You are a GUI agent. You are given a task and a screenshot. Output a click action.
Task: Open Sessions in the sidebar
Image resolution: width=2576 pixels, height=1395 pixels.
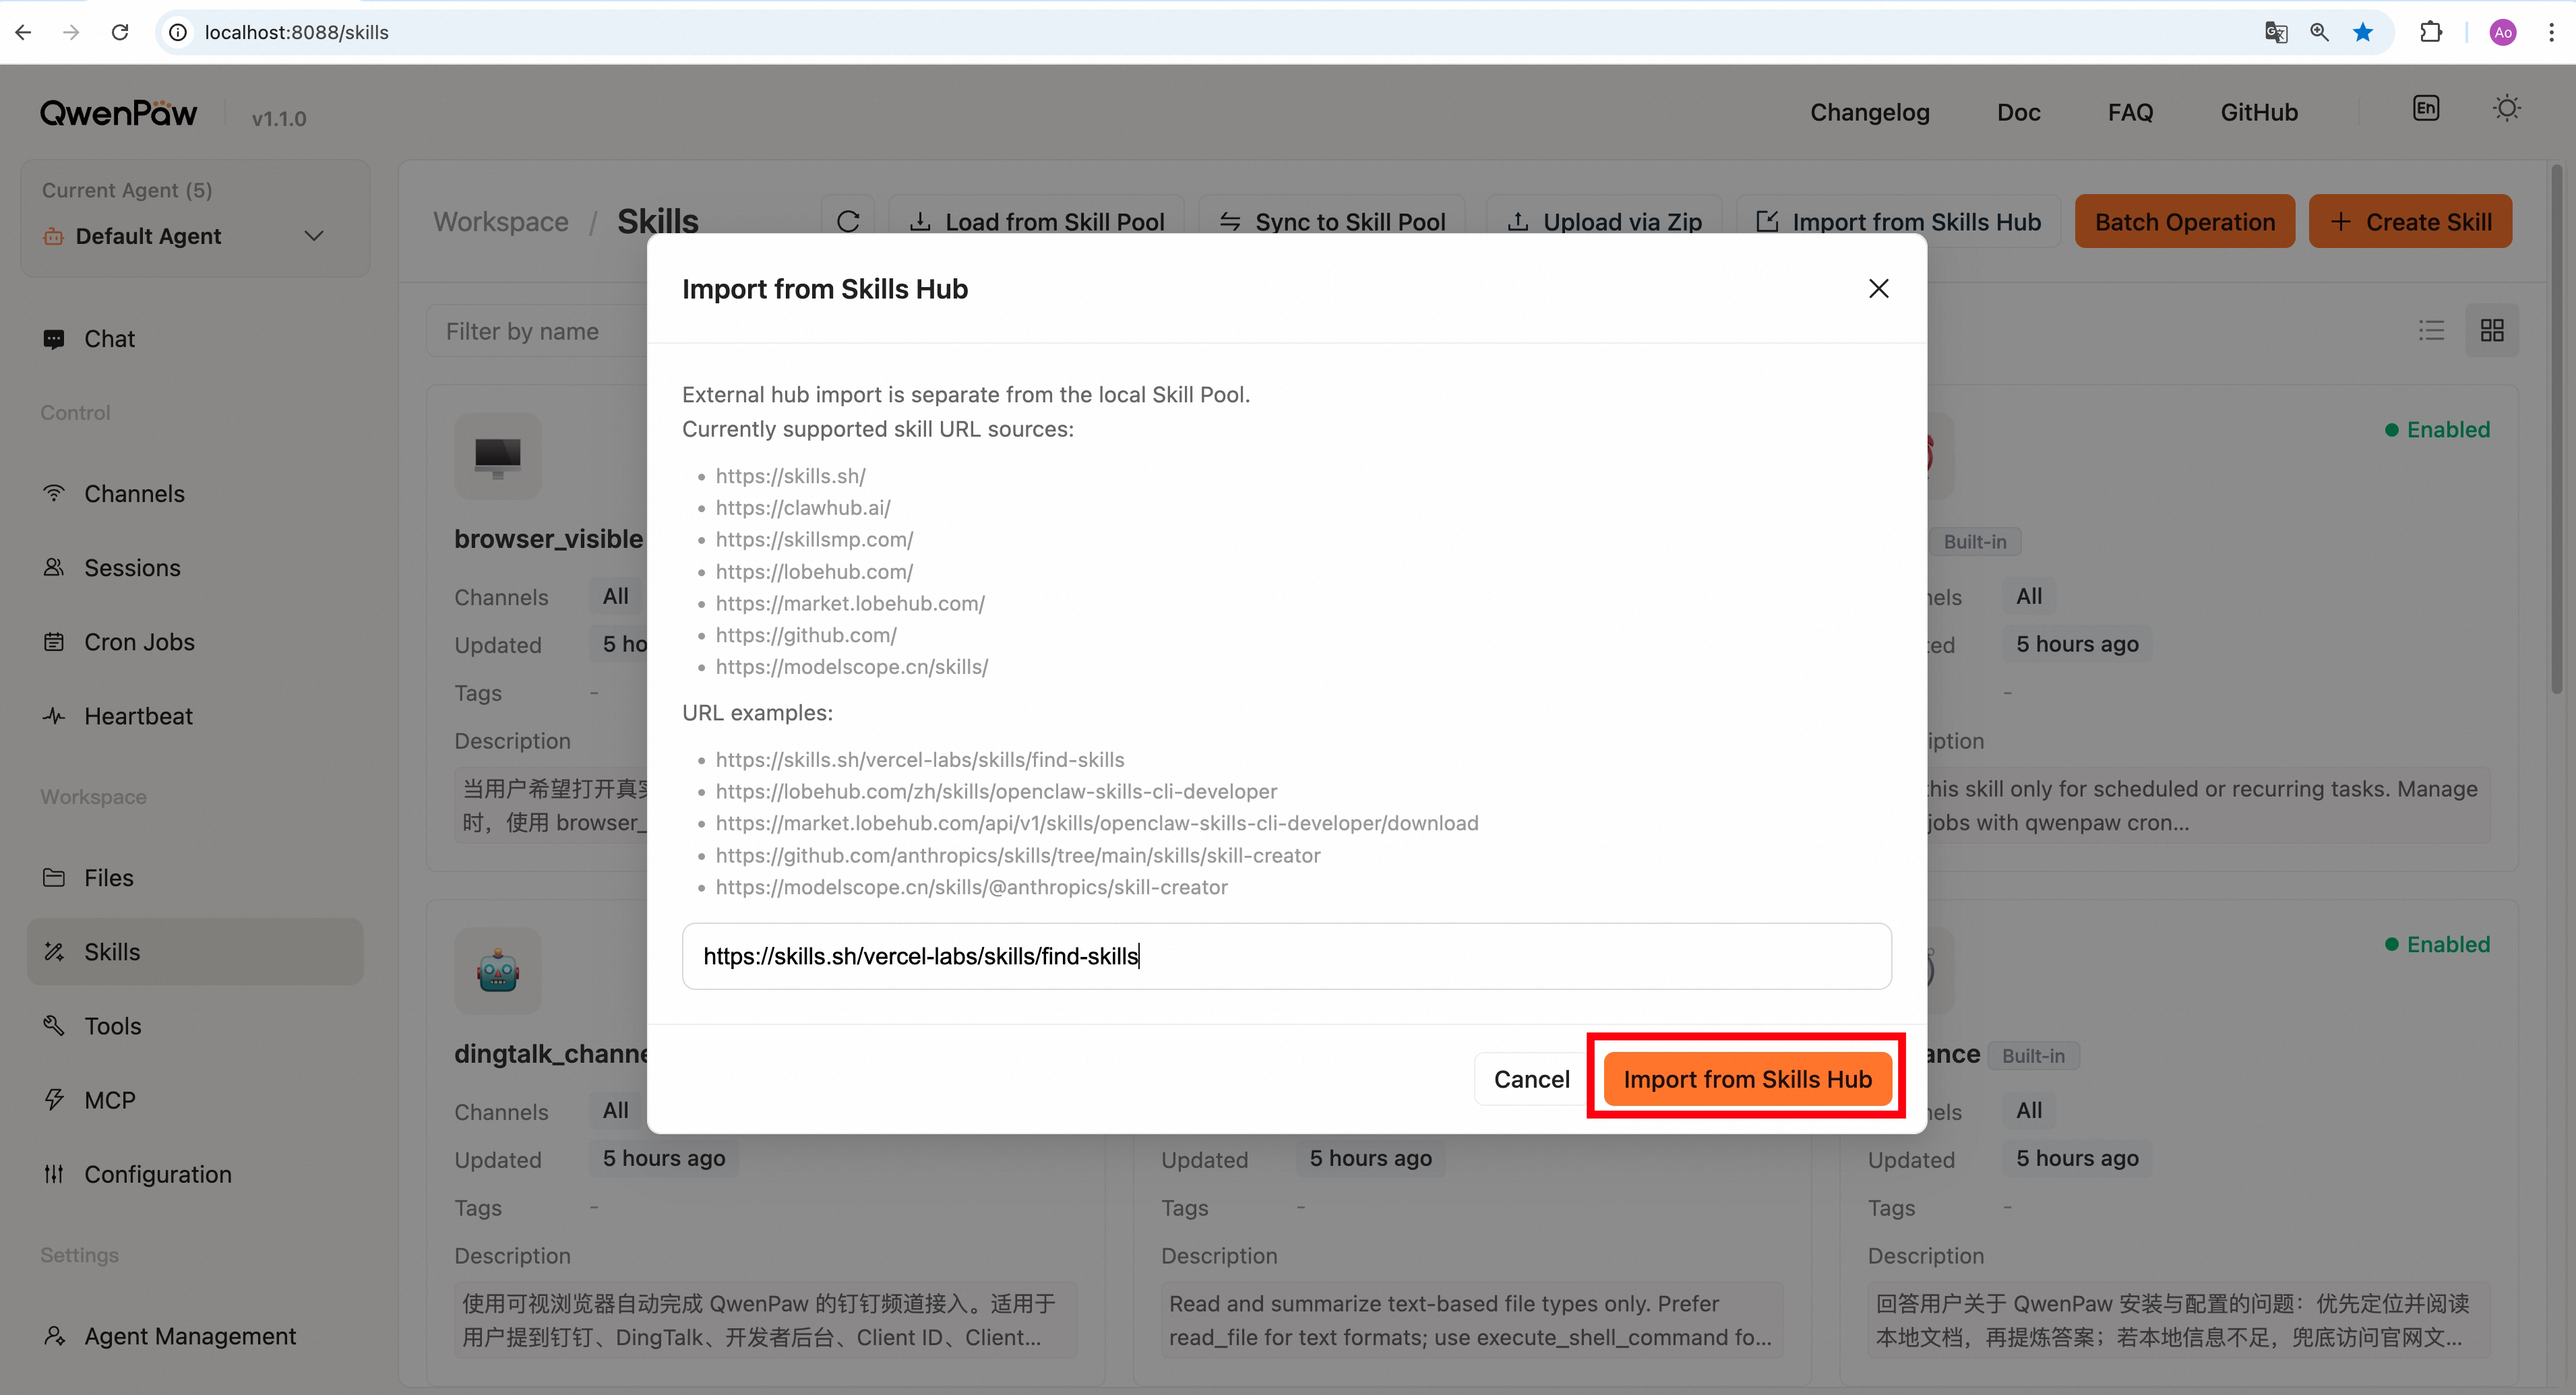point(195,568)
